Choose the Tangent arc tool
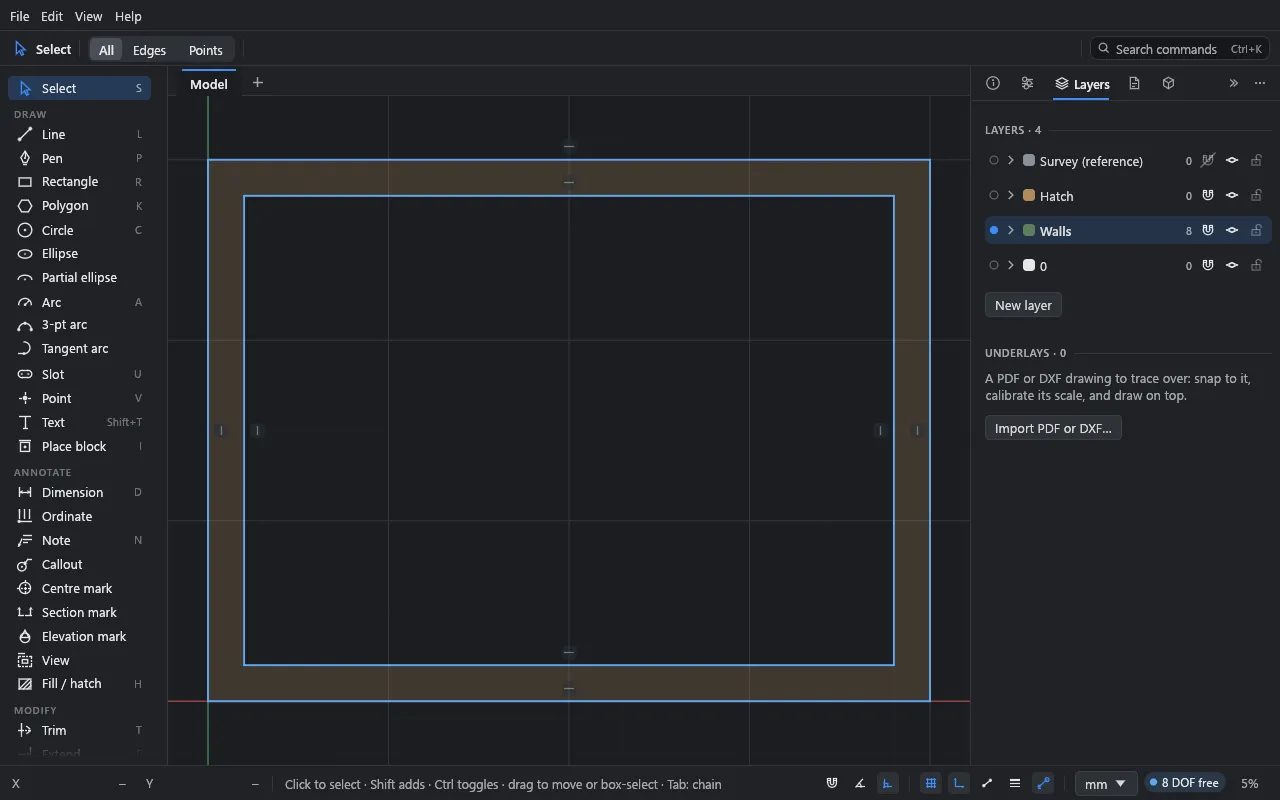Screen dimensions: 1280x800 pyautogui.click(x=80, y=349)
